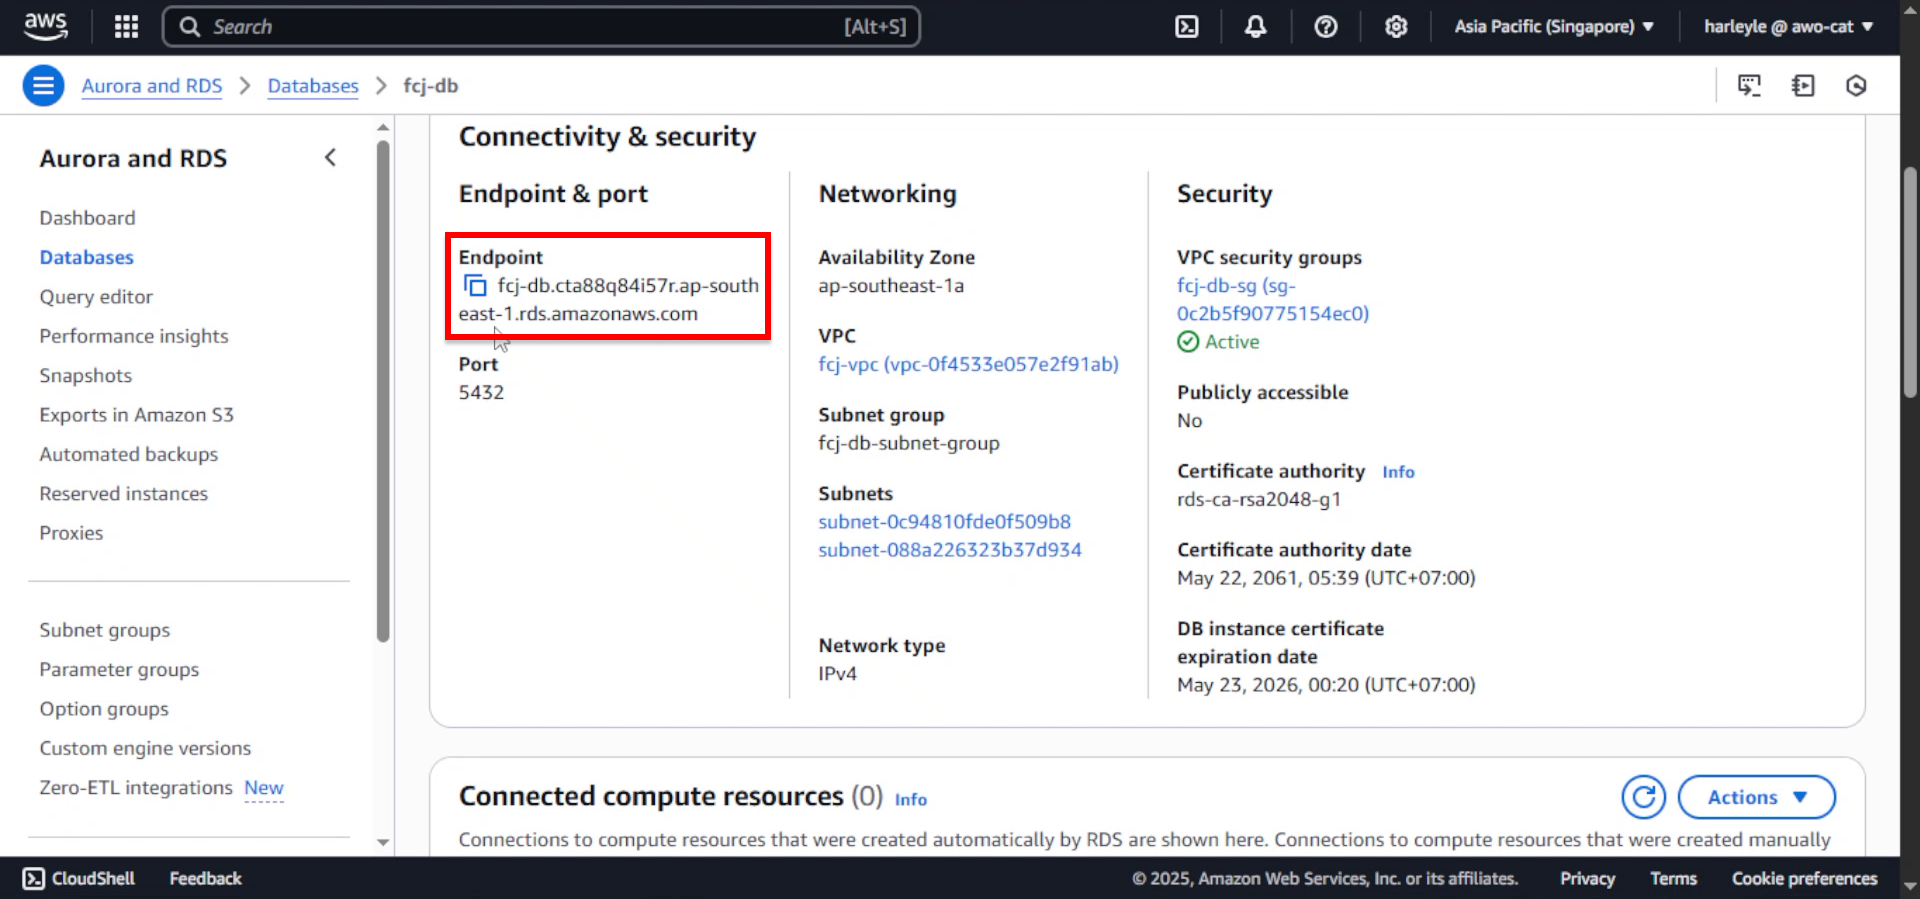Select Databases in sidebar
This screenshot has width=1920, height=899.
[86, 257]
